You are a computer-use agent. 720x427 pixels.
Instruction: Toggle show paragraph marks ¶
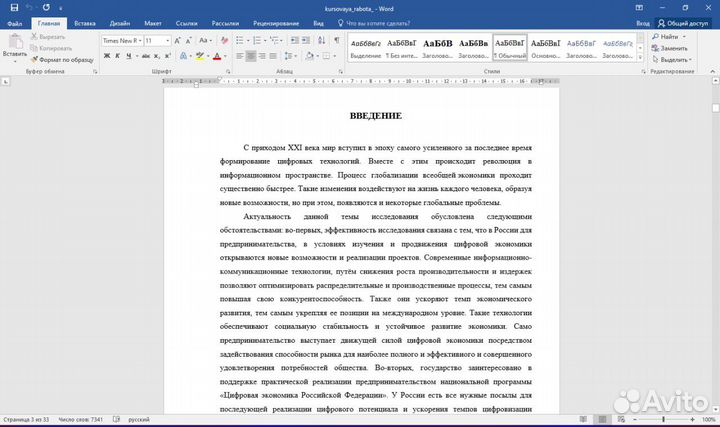(x=337, y=40)
